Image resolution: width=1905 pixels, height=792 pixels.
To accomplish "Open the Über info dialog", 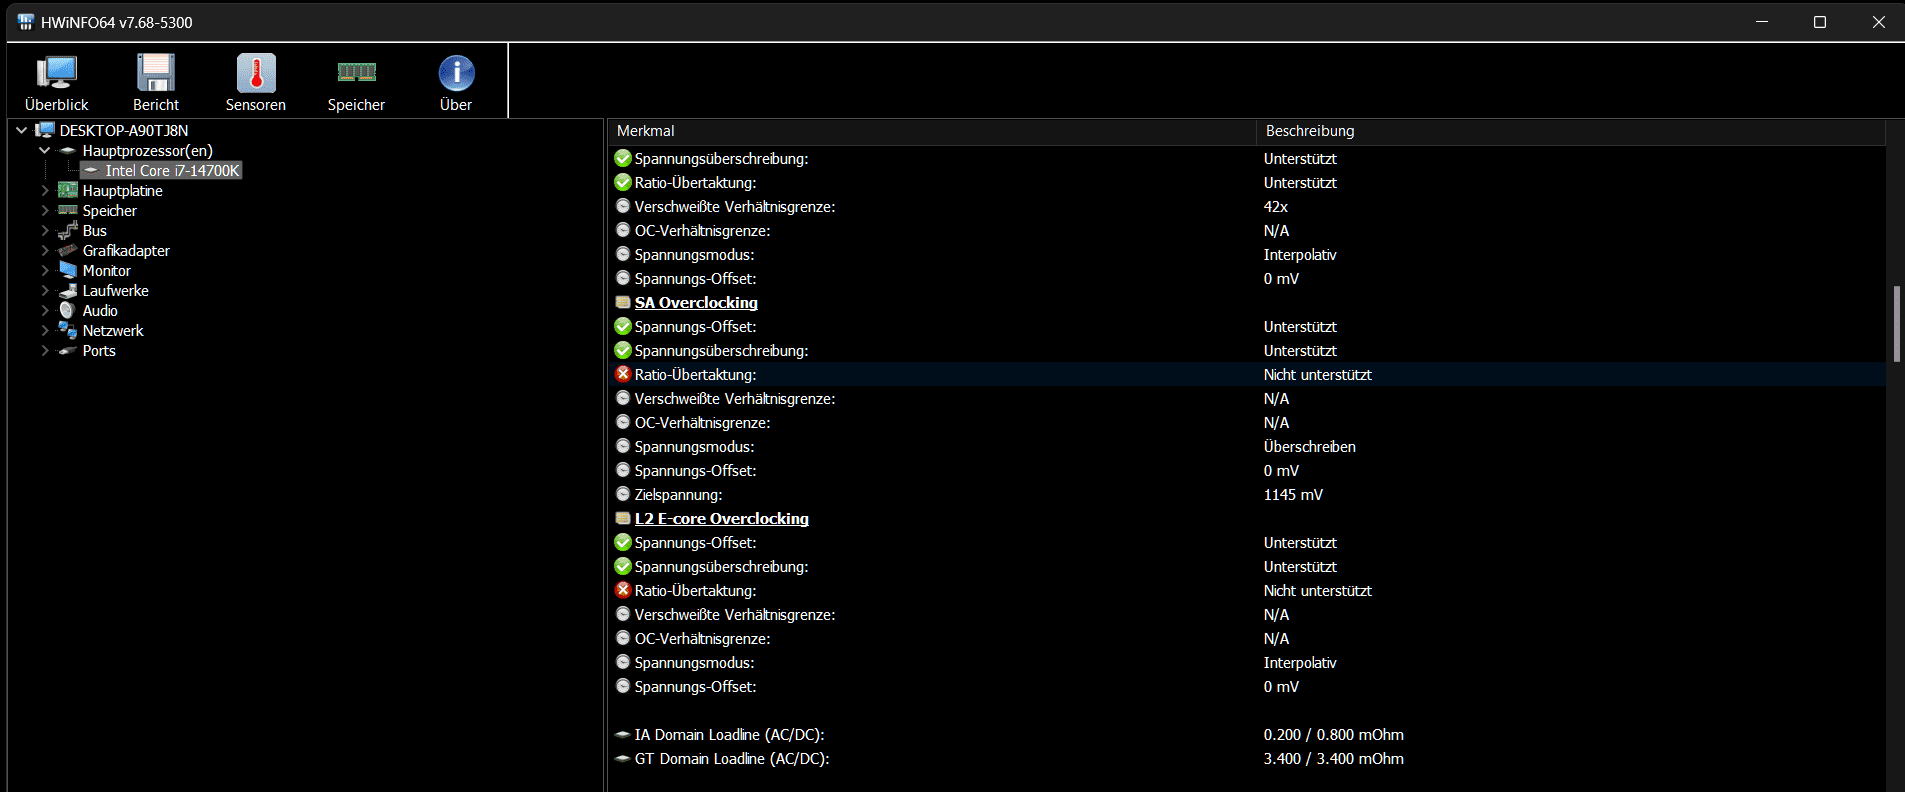I will click(x=456, y=82).
